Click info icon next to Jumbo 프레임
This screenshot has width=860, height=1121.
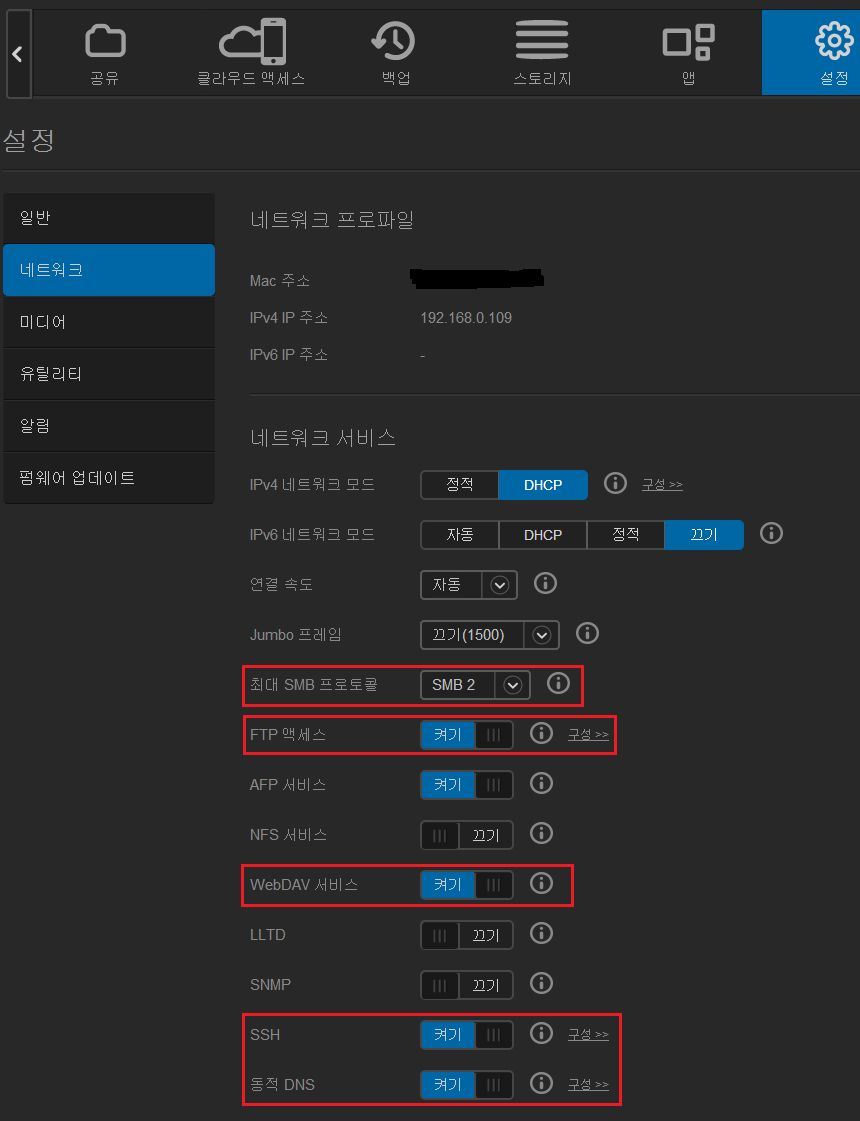(x=587, y=633)
